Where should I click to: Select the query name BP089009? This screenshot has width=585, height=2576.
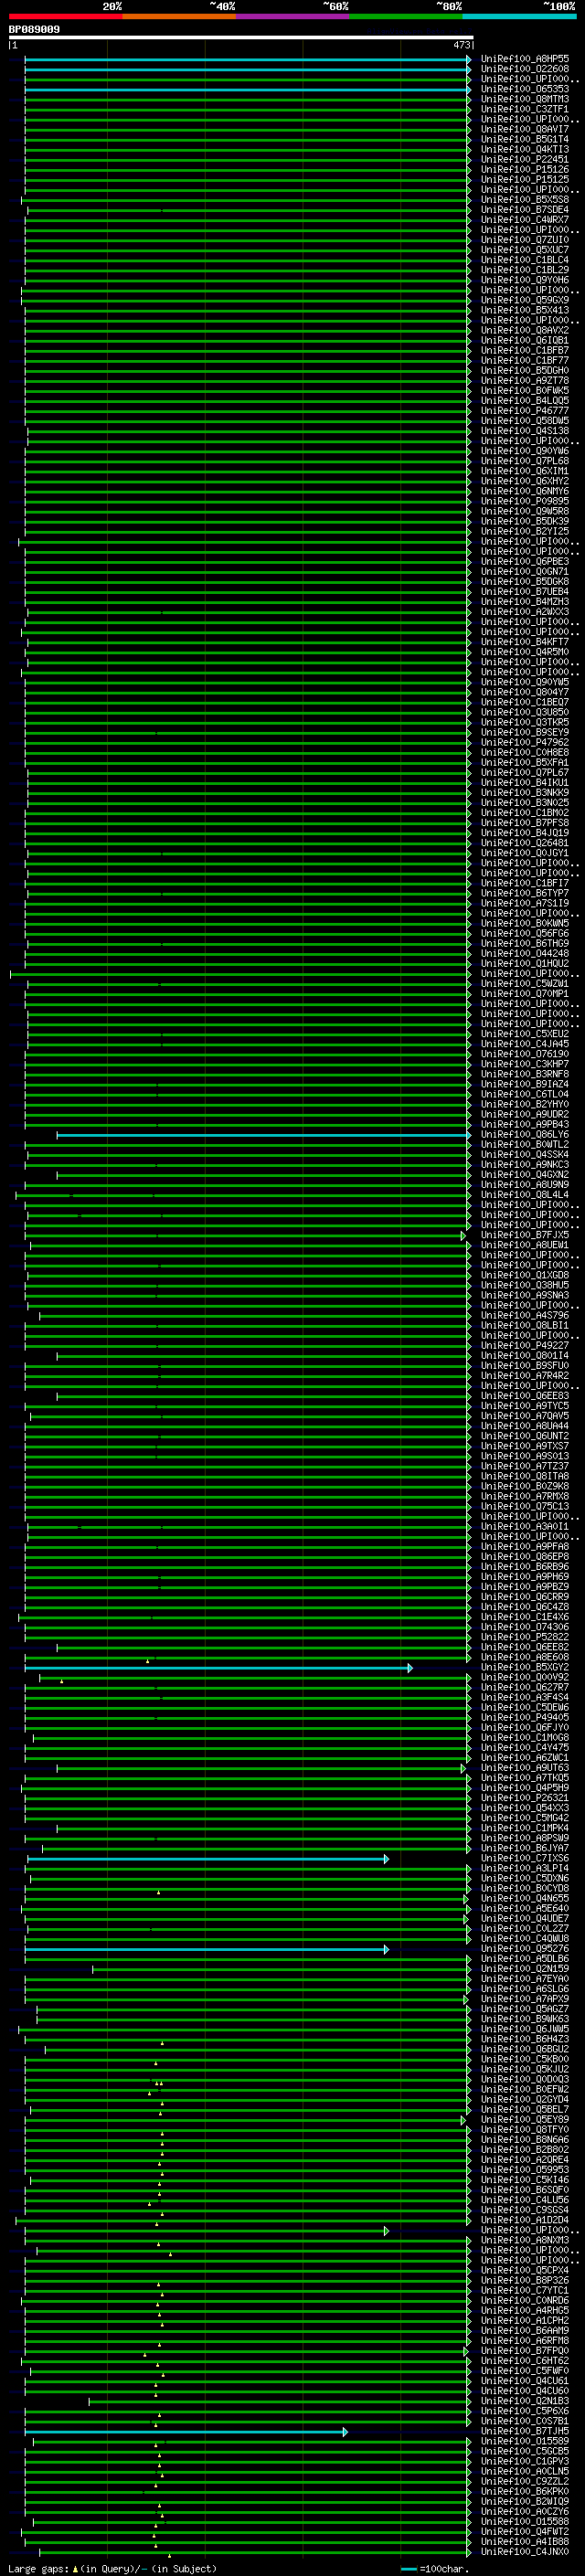[x=34, y=29]
